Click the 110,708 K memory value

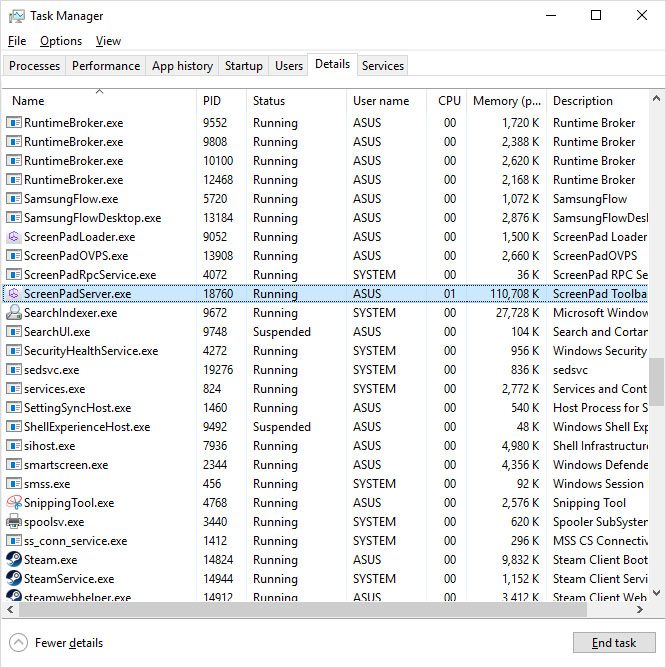coord(514,294)
